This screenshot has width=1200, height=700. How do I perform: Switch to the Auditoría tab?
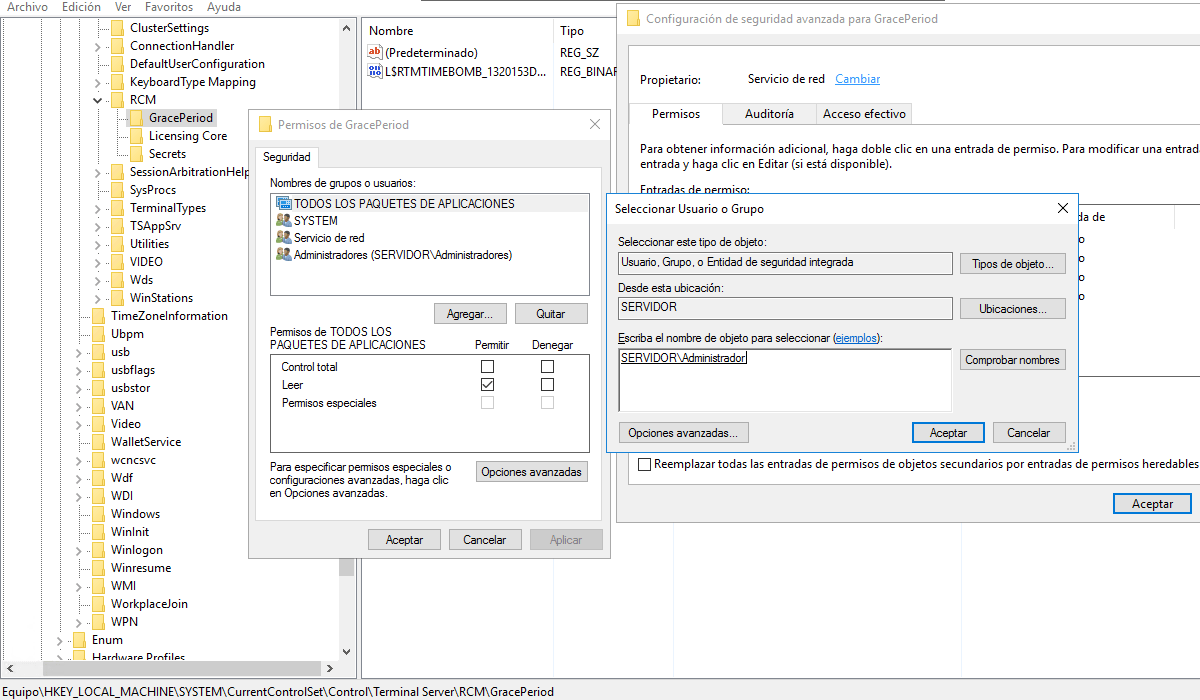click(769, 114)
